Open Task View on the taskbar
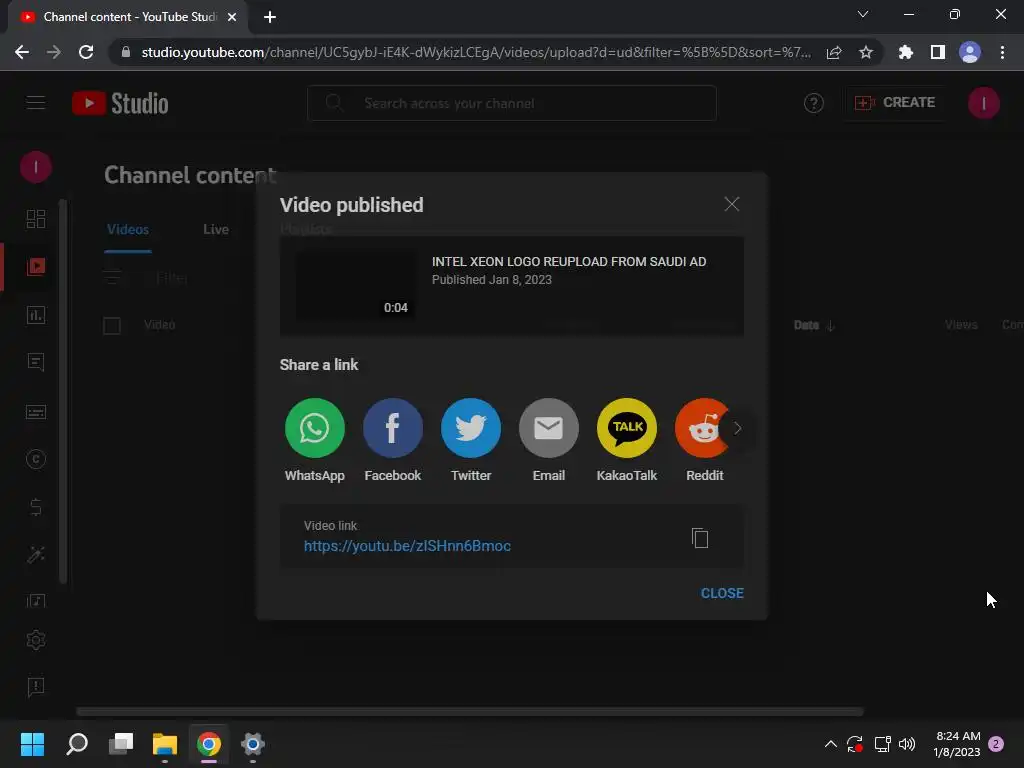The height and width of the screenshot is (768, 1024). pyautogui.click(x=121, y=744)
